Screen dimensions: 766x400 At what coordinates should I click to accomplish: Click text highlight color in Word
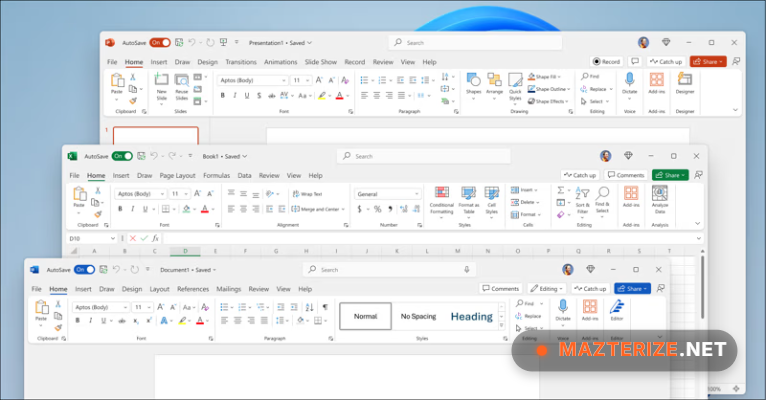point(182,320)
